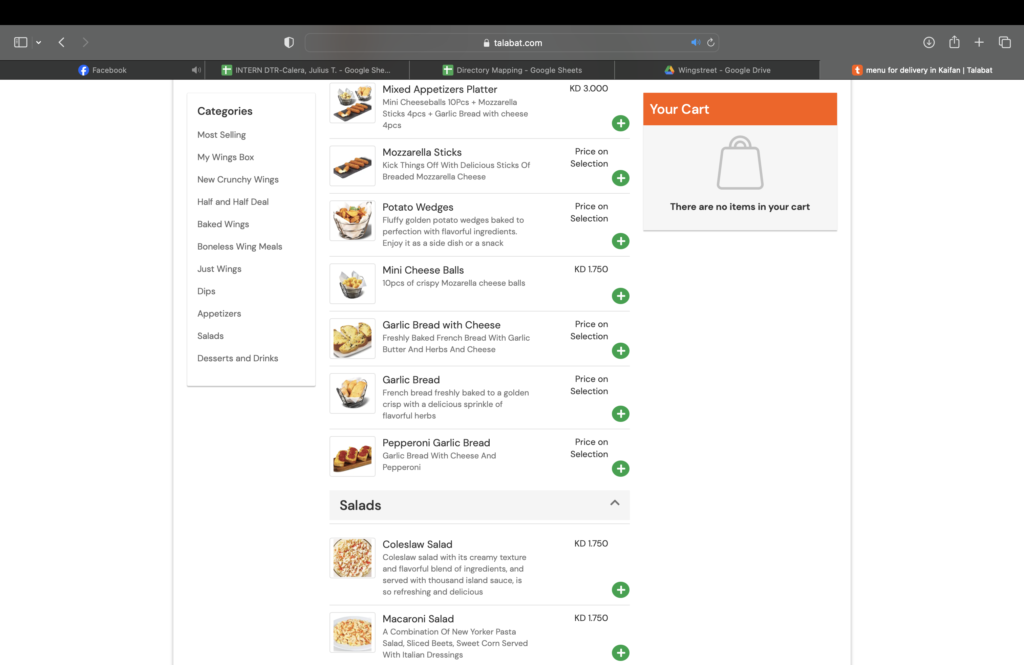Image resolution: width=1024 pixels, height=665 pixels.
Task: Toggle the Safari sidebar
Action: 20,43
